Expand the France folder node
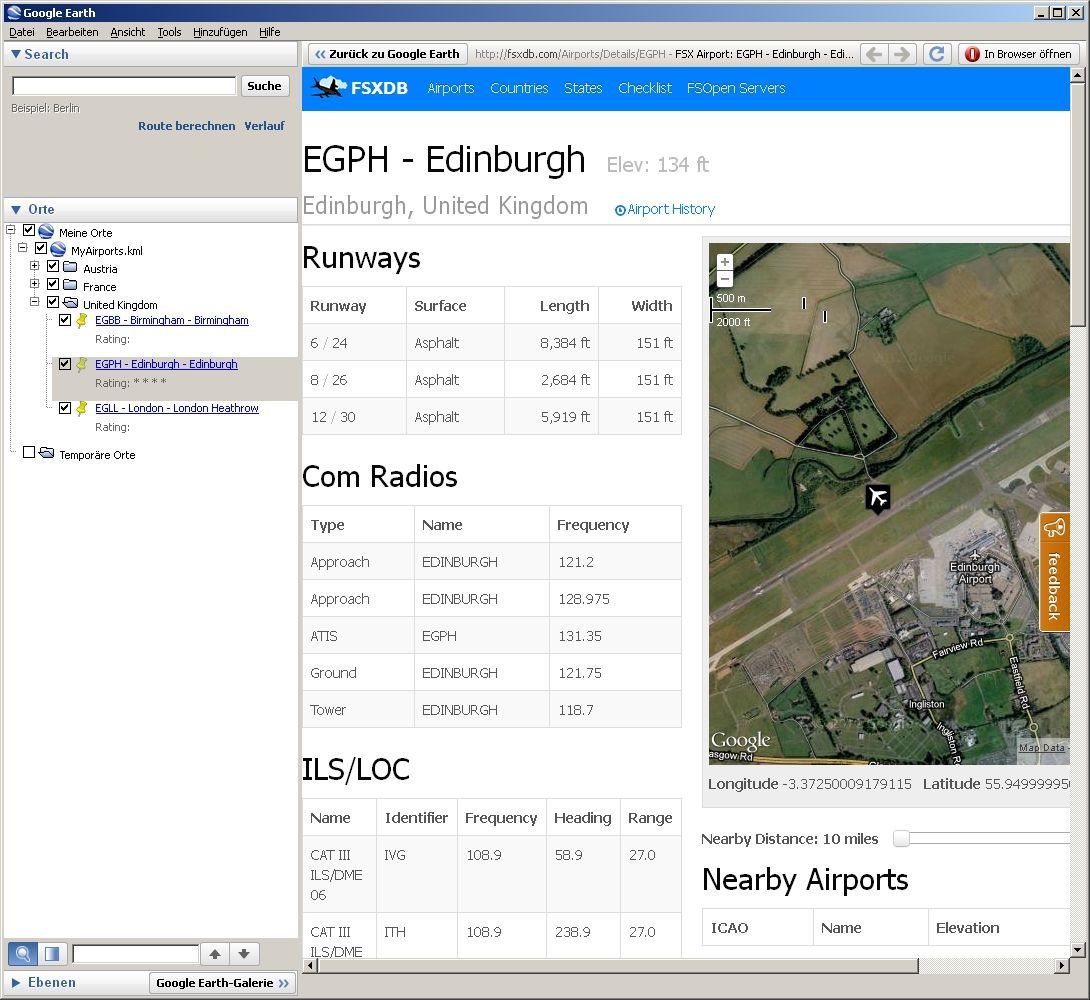The height and width of the screenshot is (1000, 1090). [x=34, y=284]
